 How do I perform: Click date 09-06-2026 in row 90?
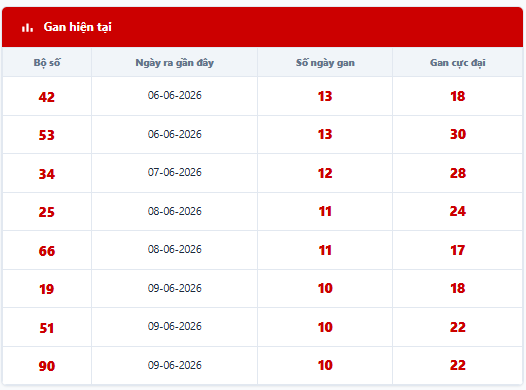click(174, 365)
